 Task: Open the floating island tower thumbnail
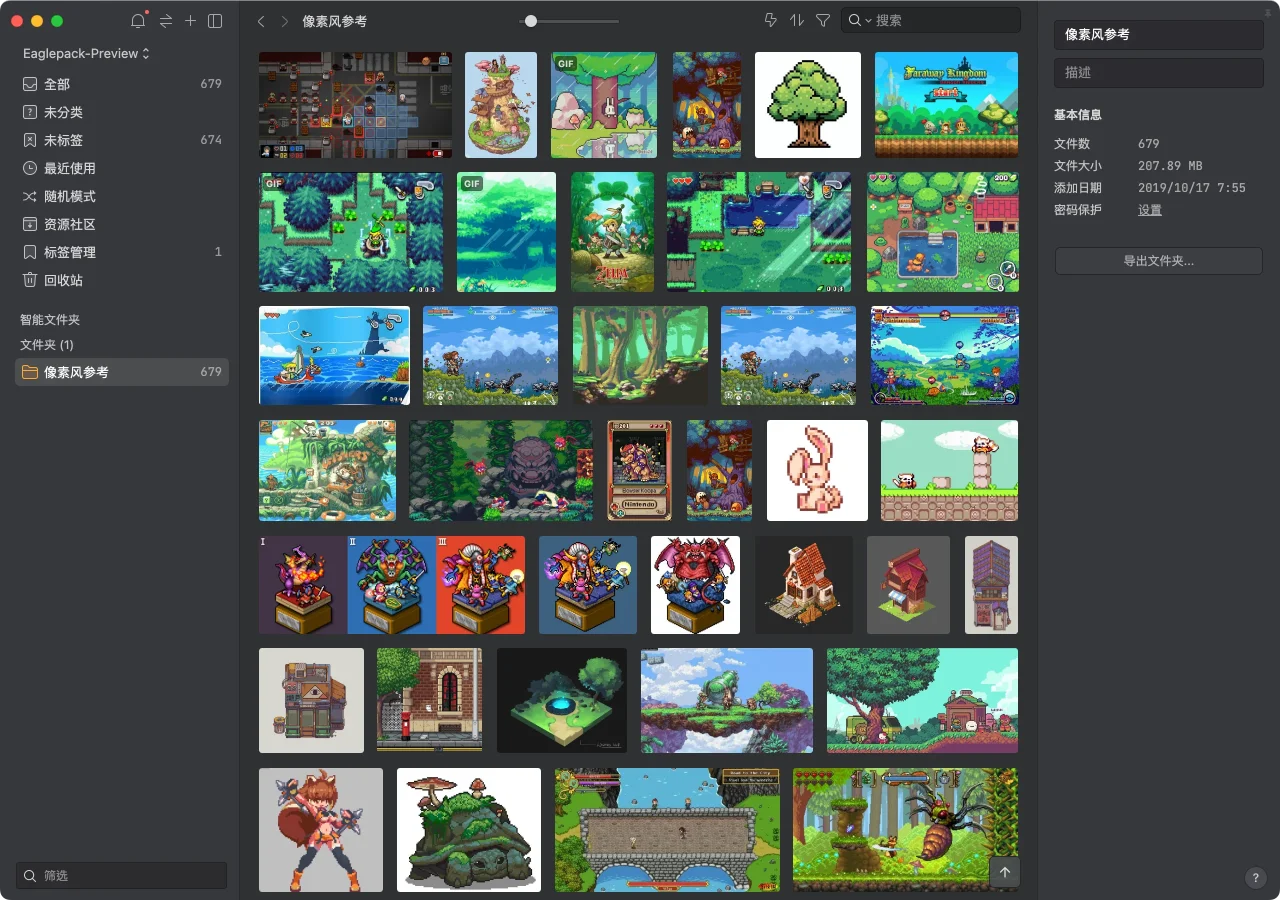click(501, 105)
